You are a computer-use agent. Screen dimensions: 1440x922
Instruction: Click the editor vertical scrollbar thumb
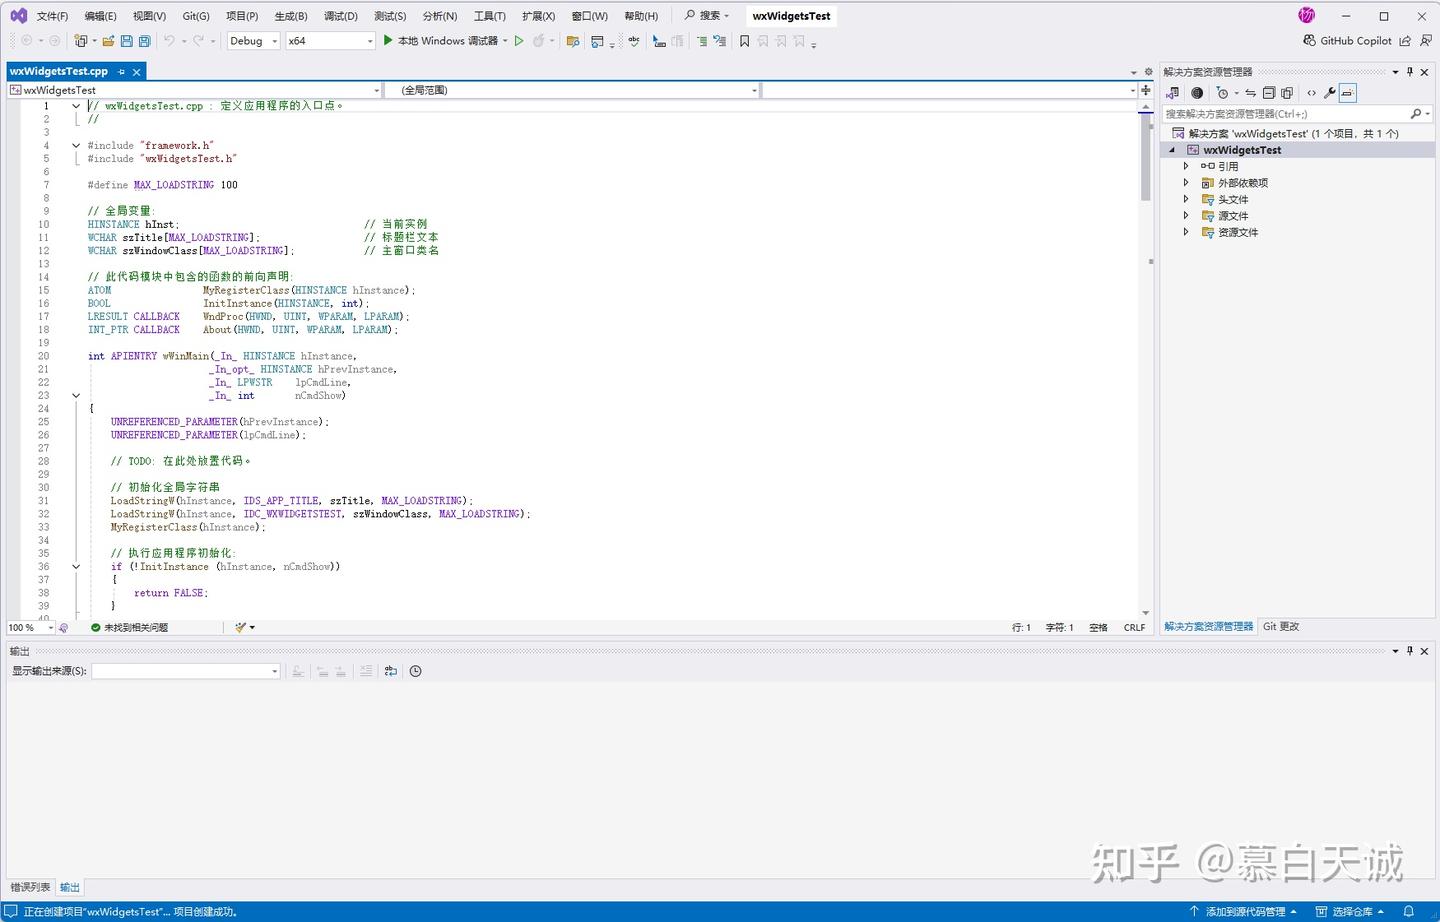(1145, 155)
